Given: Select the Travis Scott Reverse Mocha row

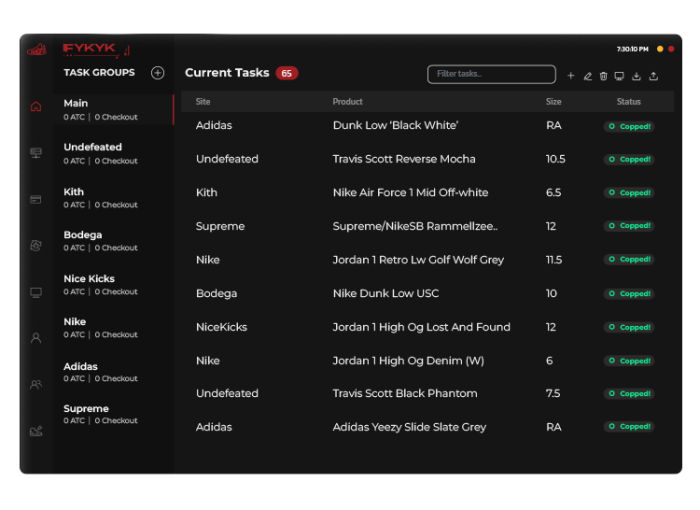Looking at the screenshot, I should pyautogui.click(x=404, y=159).
